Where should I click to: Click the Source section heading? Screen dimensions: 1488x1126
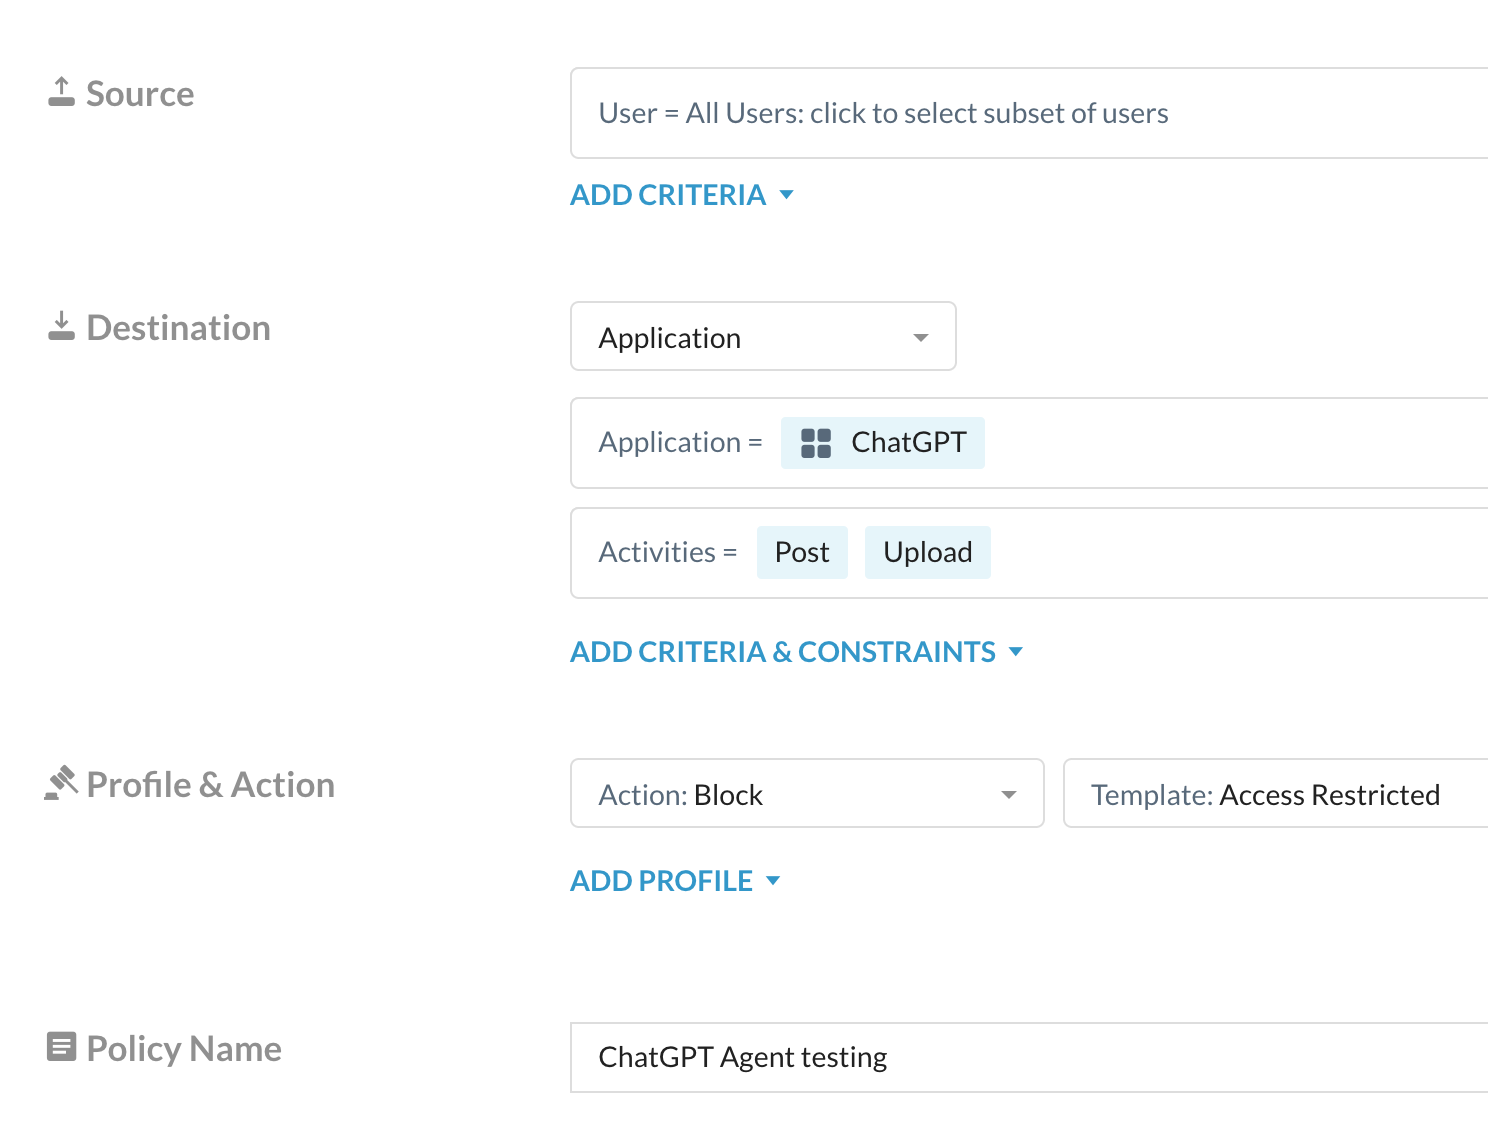click(140, 93)
